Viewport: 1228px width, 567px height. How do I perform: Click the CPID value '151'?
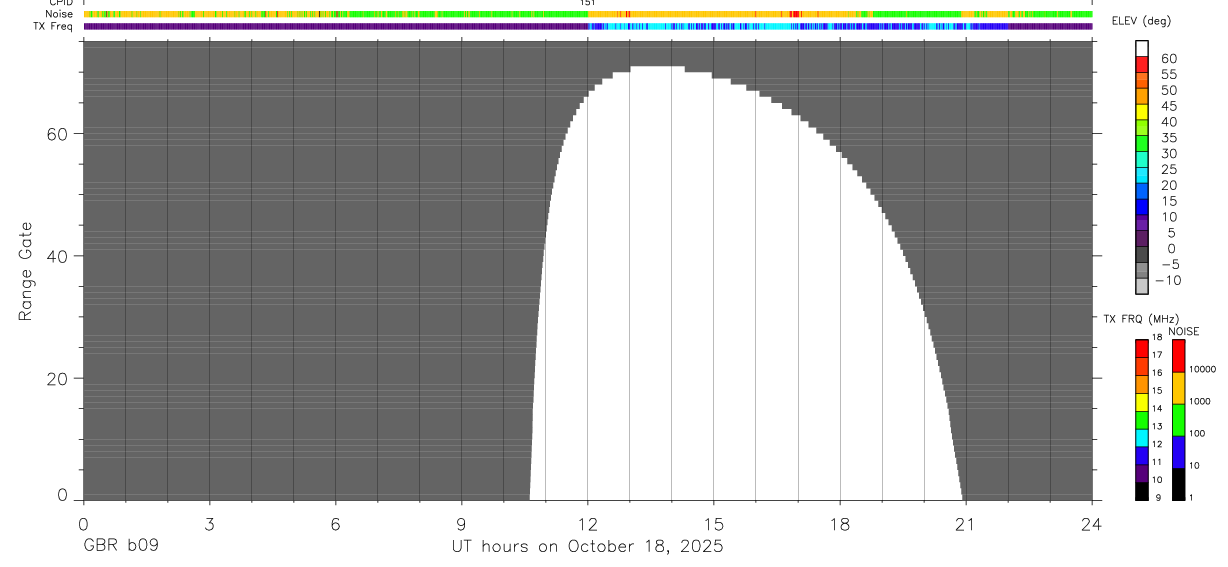pos(587,3)
